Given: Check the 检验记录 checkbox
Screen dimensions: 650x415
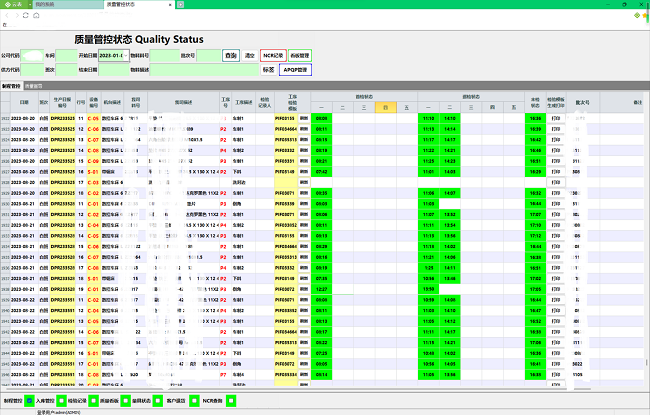Looking at the screenshot, I should point(94,401).
